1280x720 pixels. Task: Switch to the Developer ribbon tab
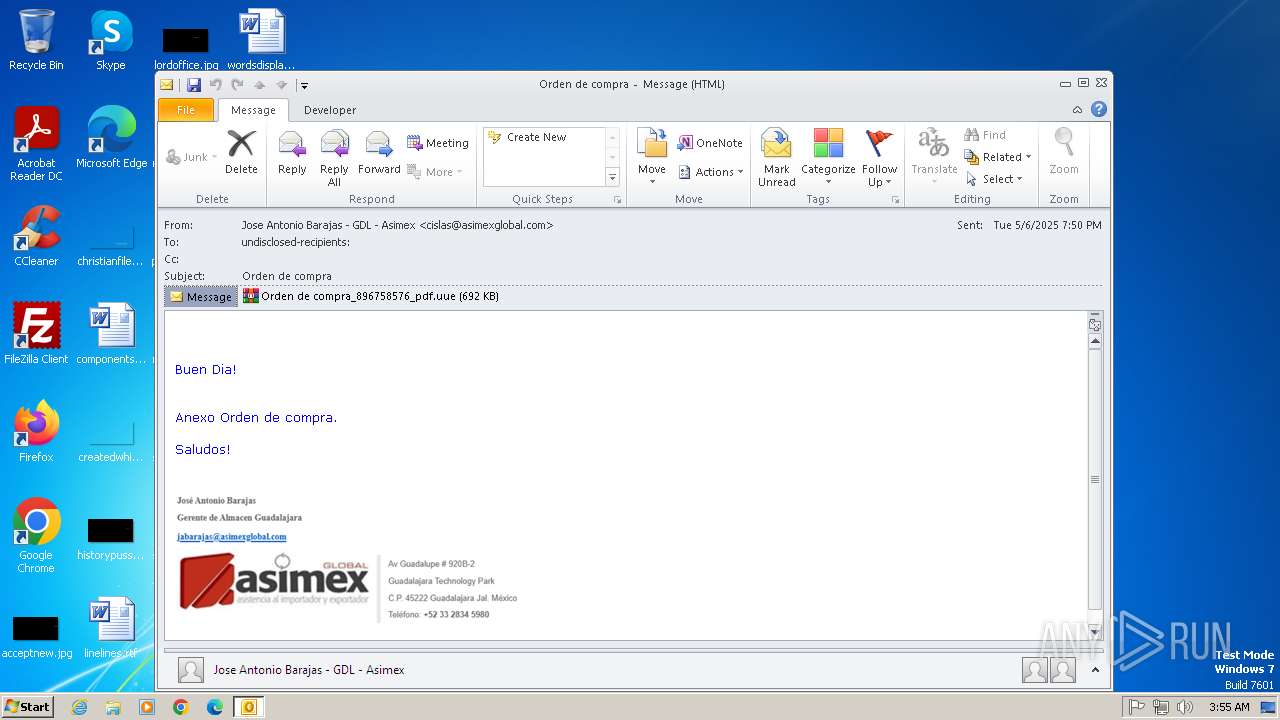pyautogui.click(x=330, y=110)
